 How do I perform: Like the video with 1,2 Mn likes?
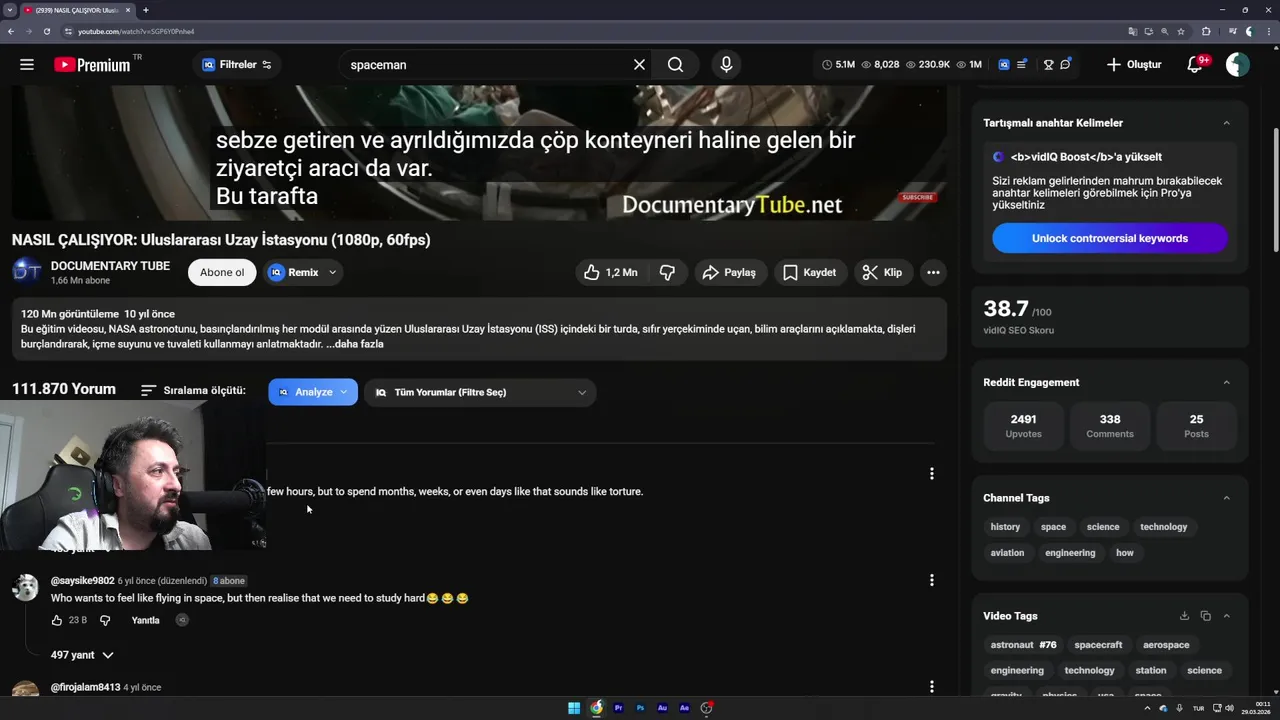pyautogui.click(x=610, y=272)
